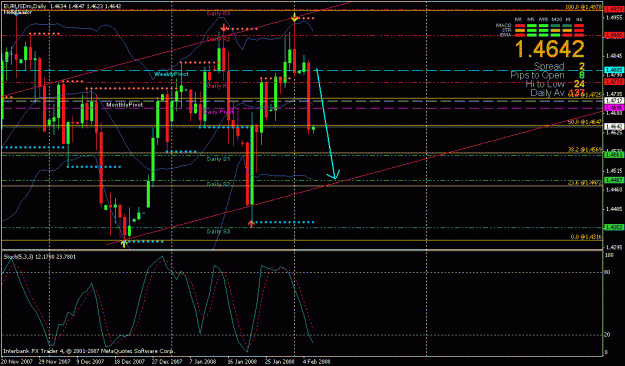Click the red MACD indicator block for H4
The height and width of the screenshot is (366, 625).
(x=579, y=26)
